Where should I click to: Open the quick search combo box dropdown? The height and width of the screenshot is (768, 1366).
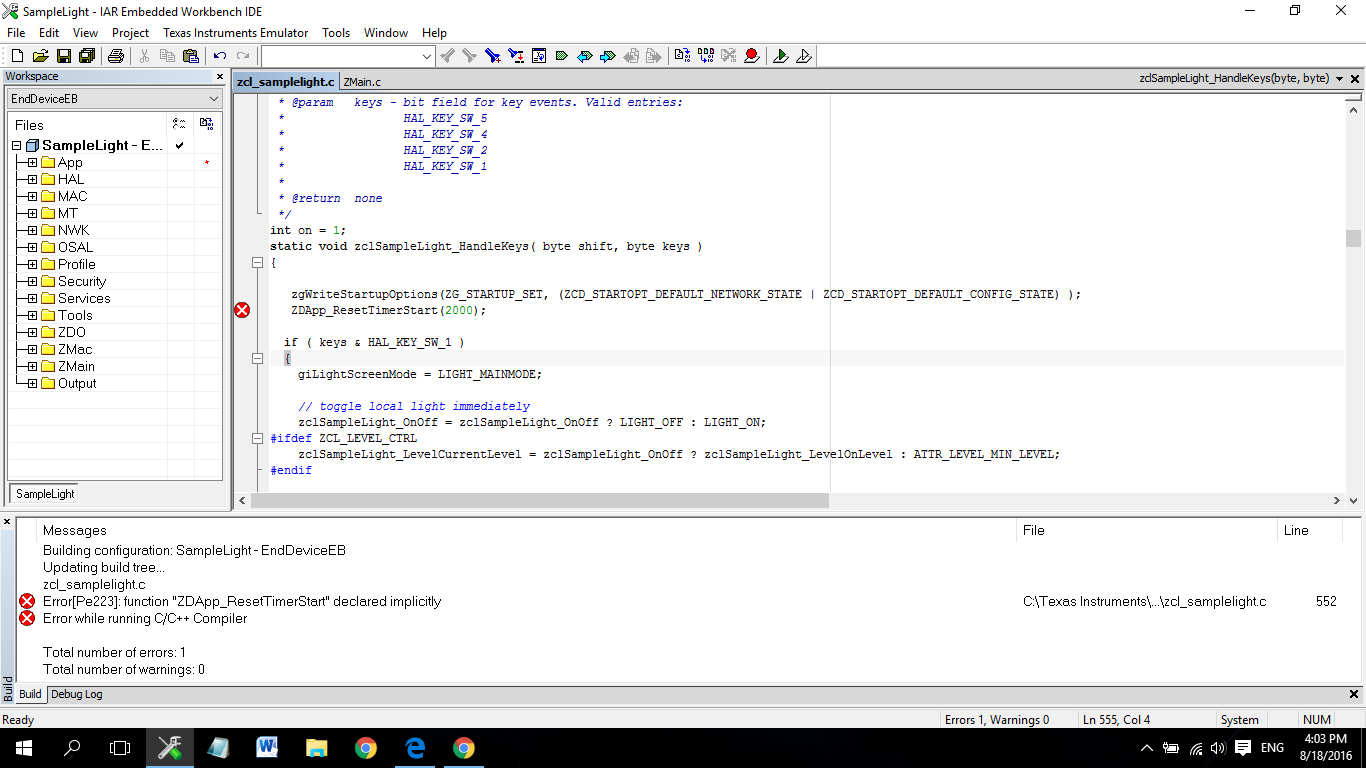click(x=426, y=56)
